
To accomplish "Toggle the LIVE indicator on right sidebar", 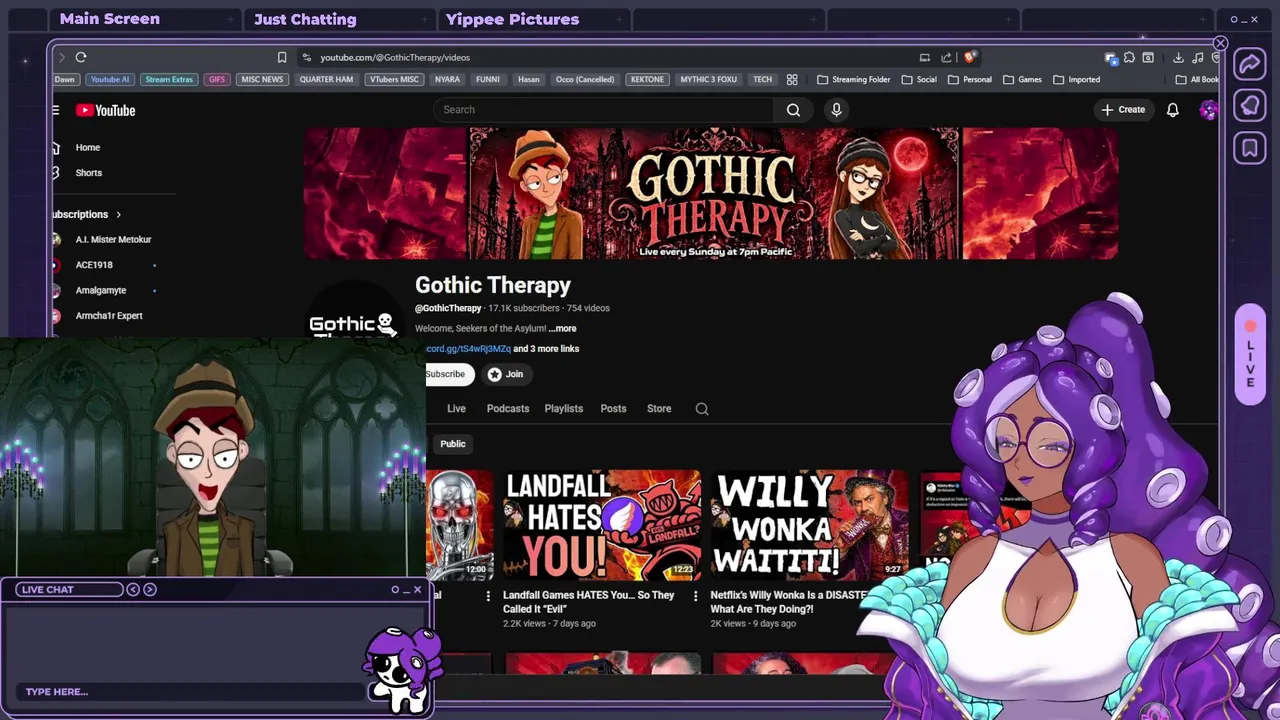I will tap(1250, 355).
